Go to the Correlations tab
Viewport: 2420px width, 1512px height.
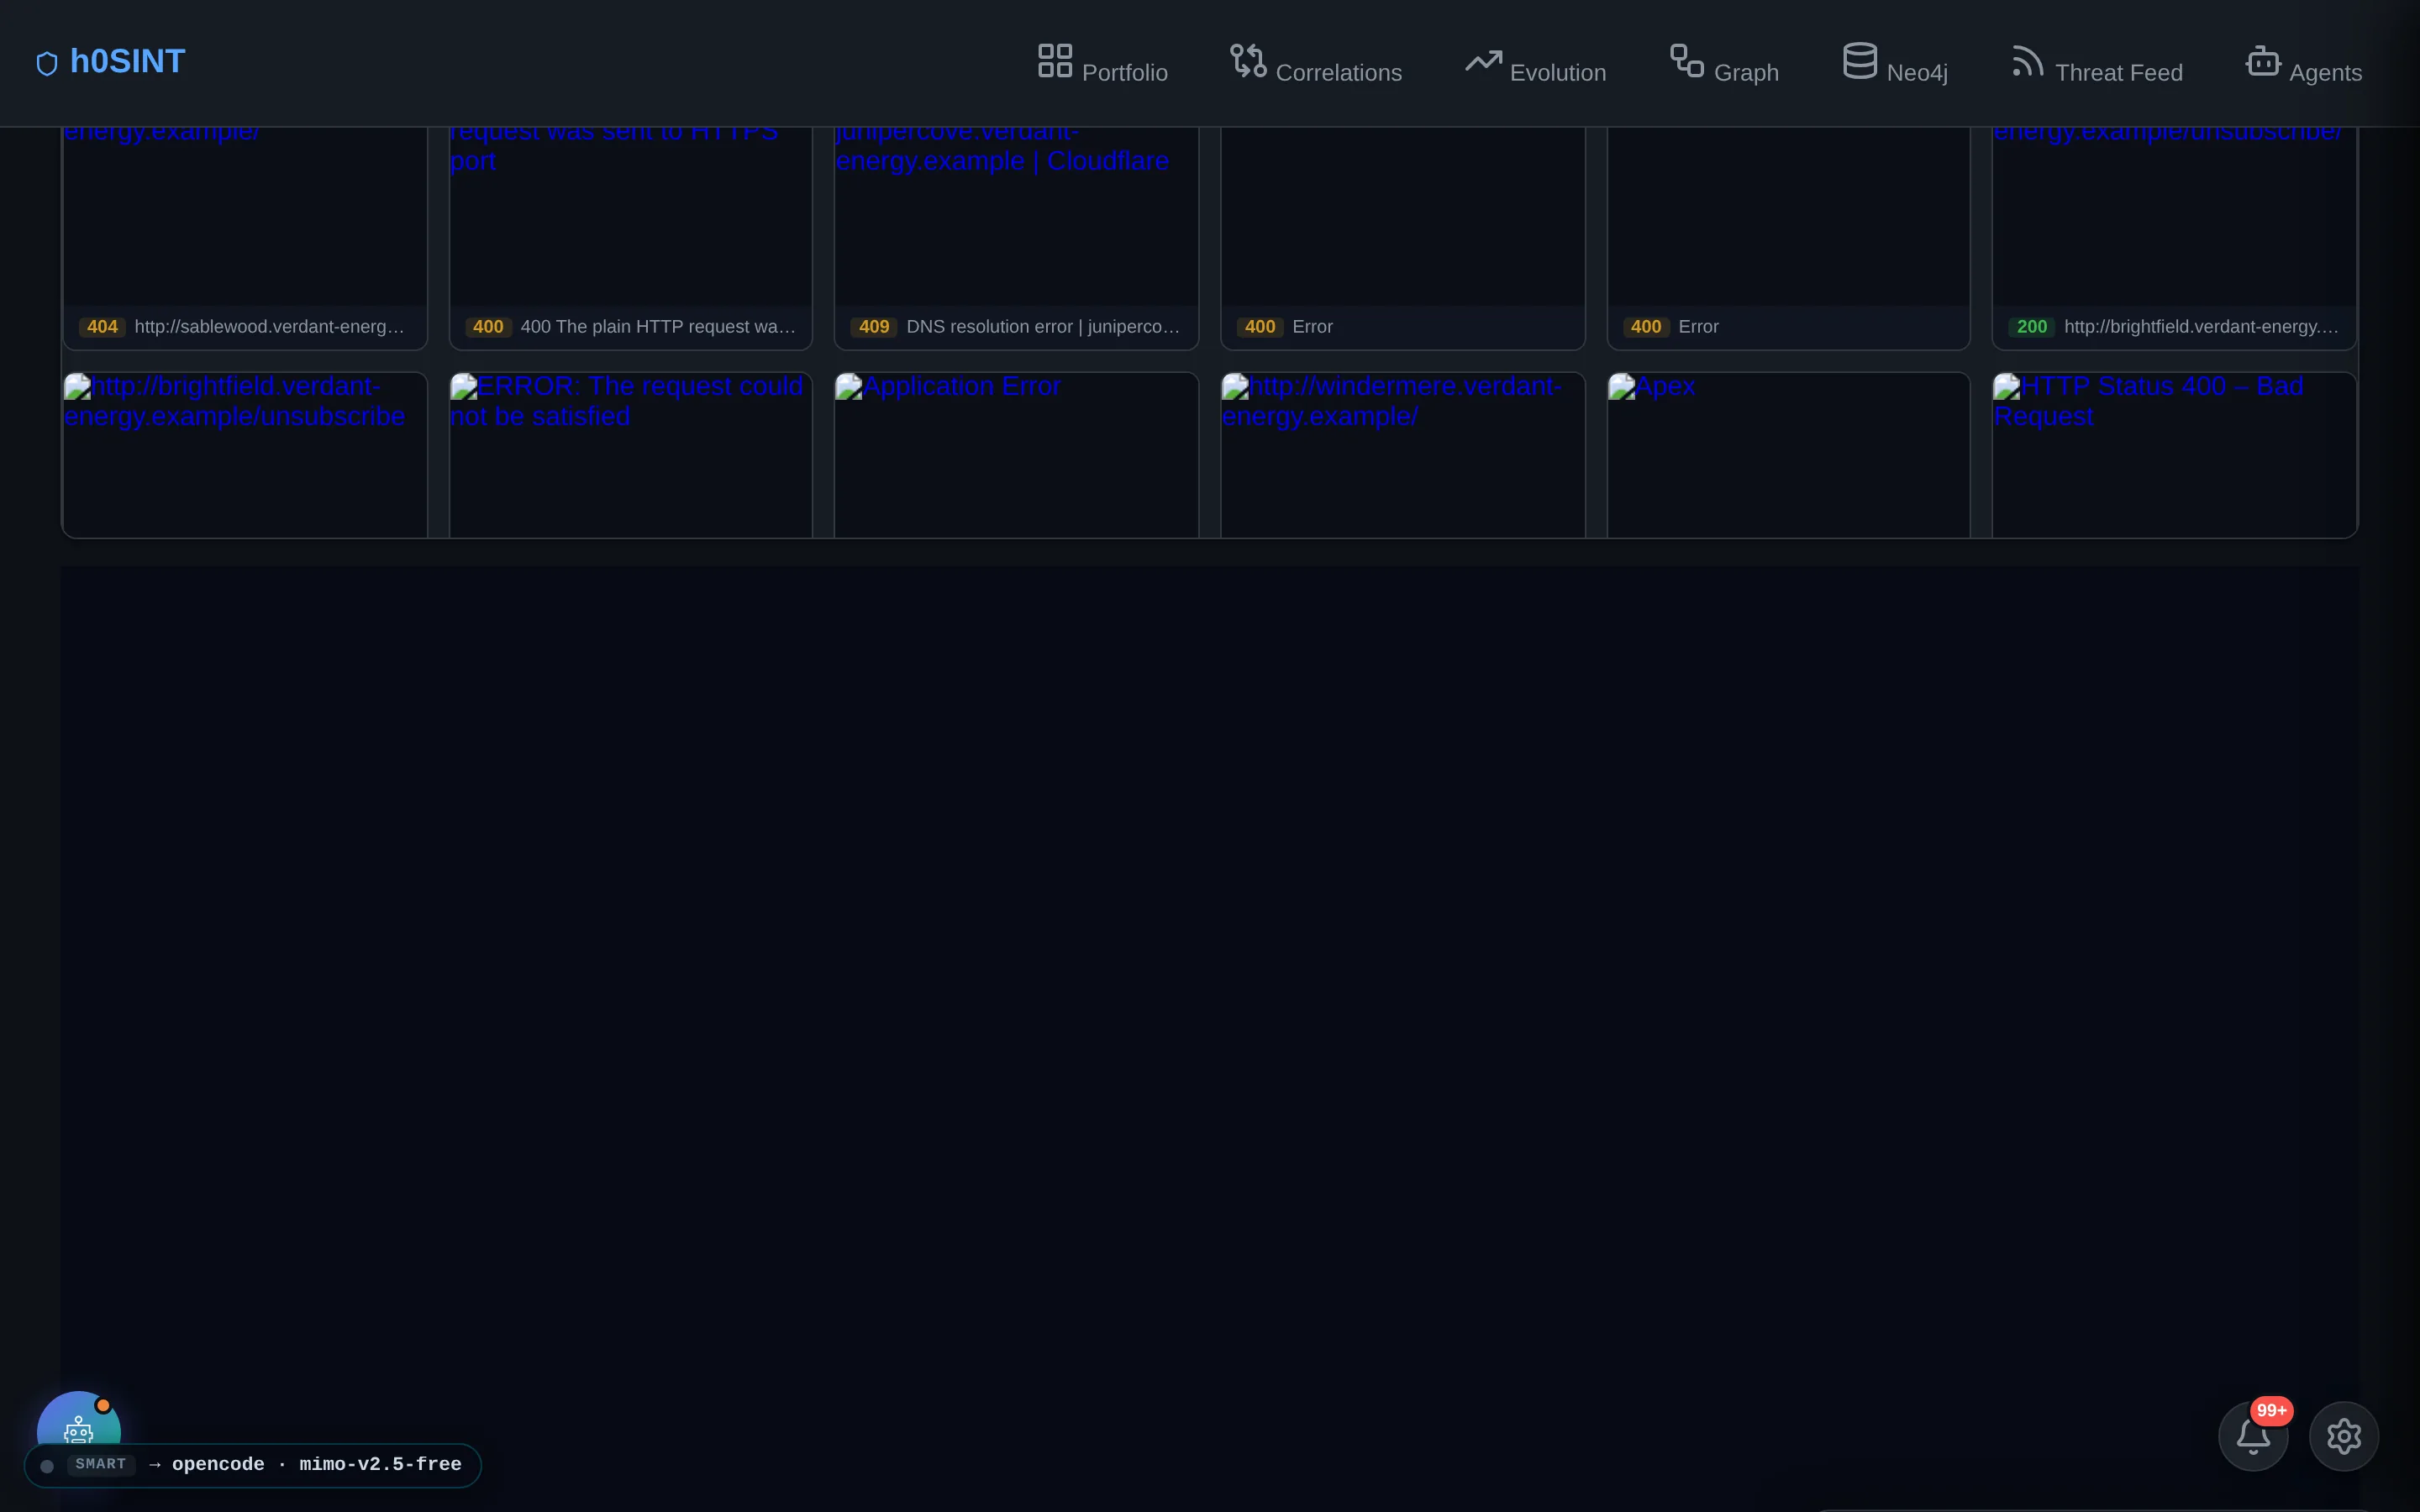pos(1316,63)
